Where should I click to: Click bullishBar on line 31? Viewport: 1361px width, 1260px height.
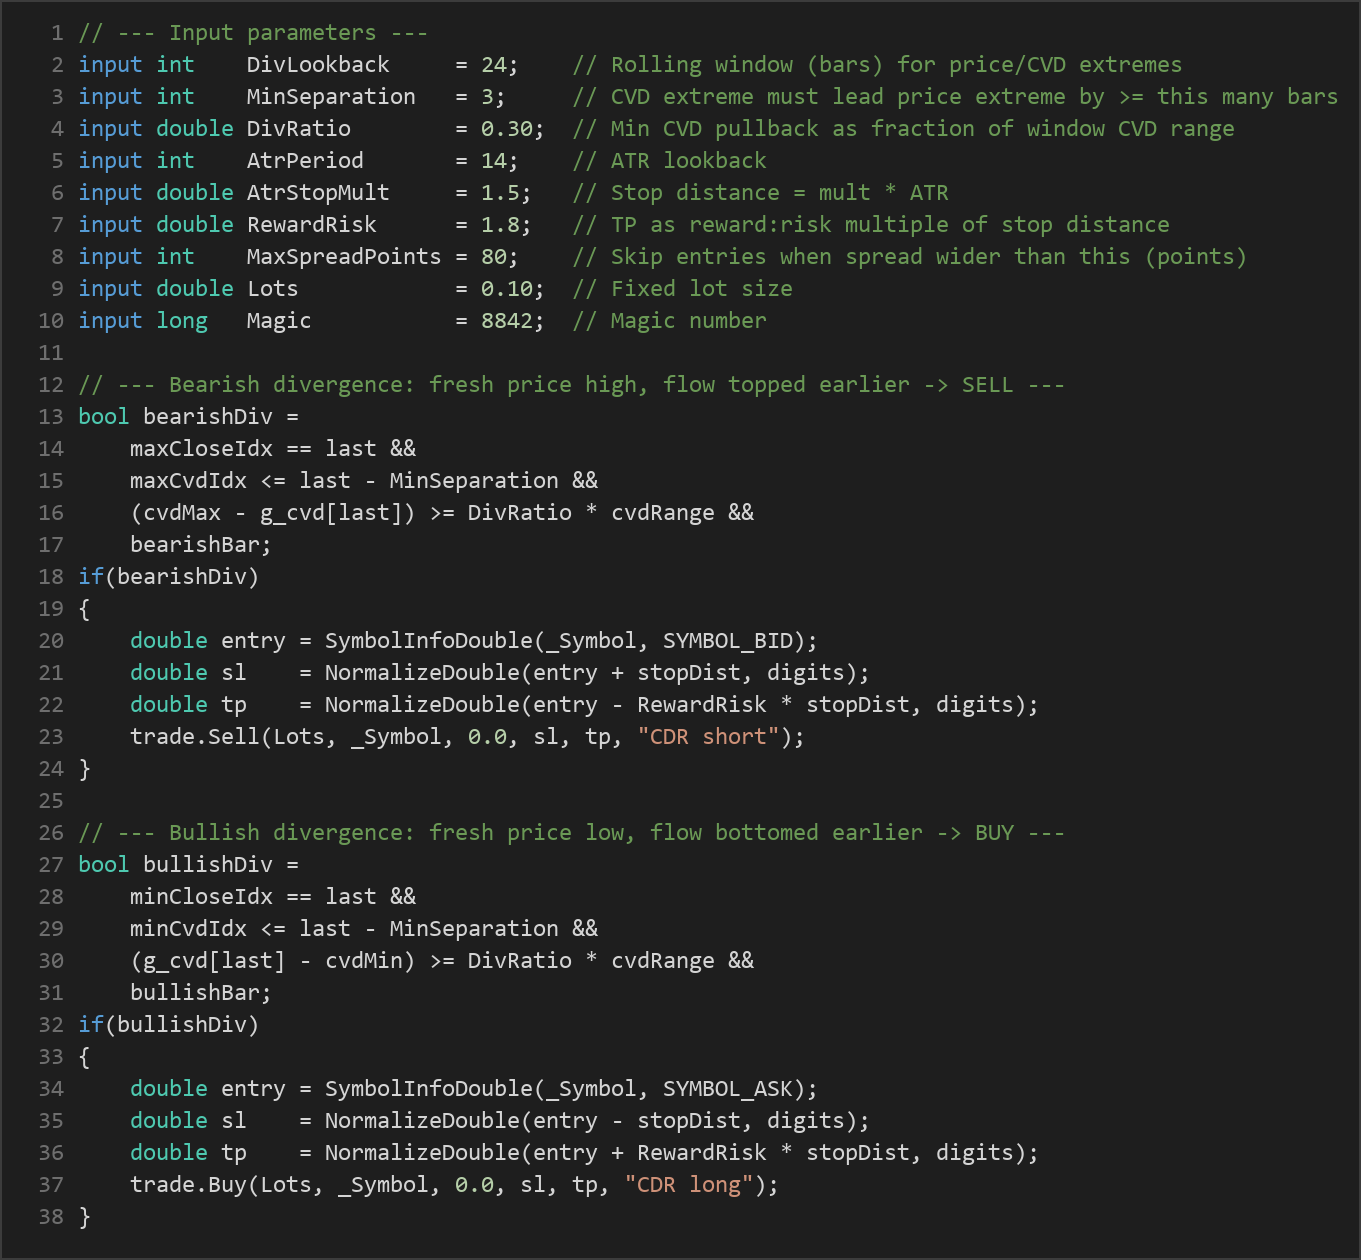[195, 993]
